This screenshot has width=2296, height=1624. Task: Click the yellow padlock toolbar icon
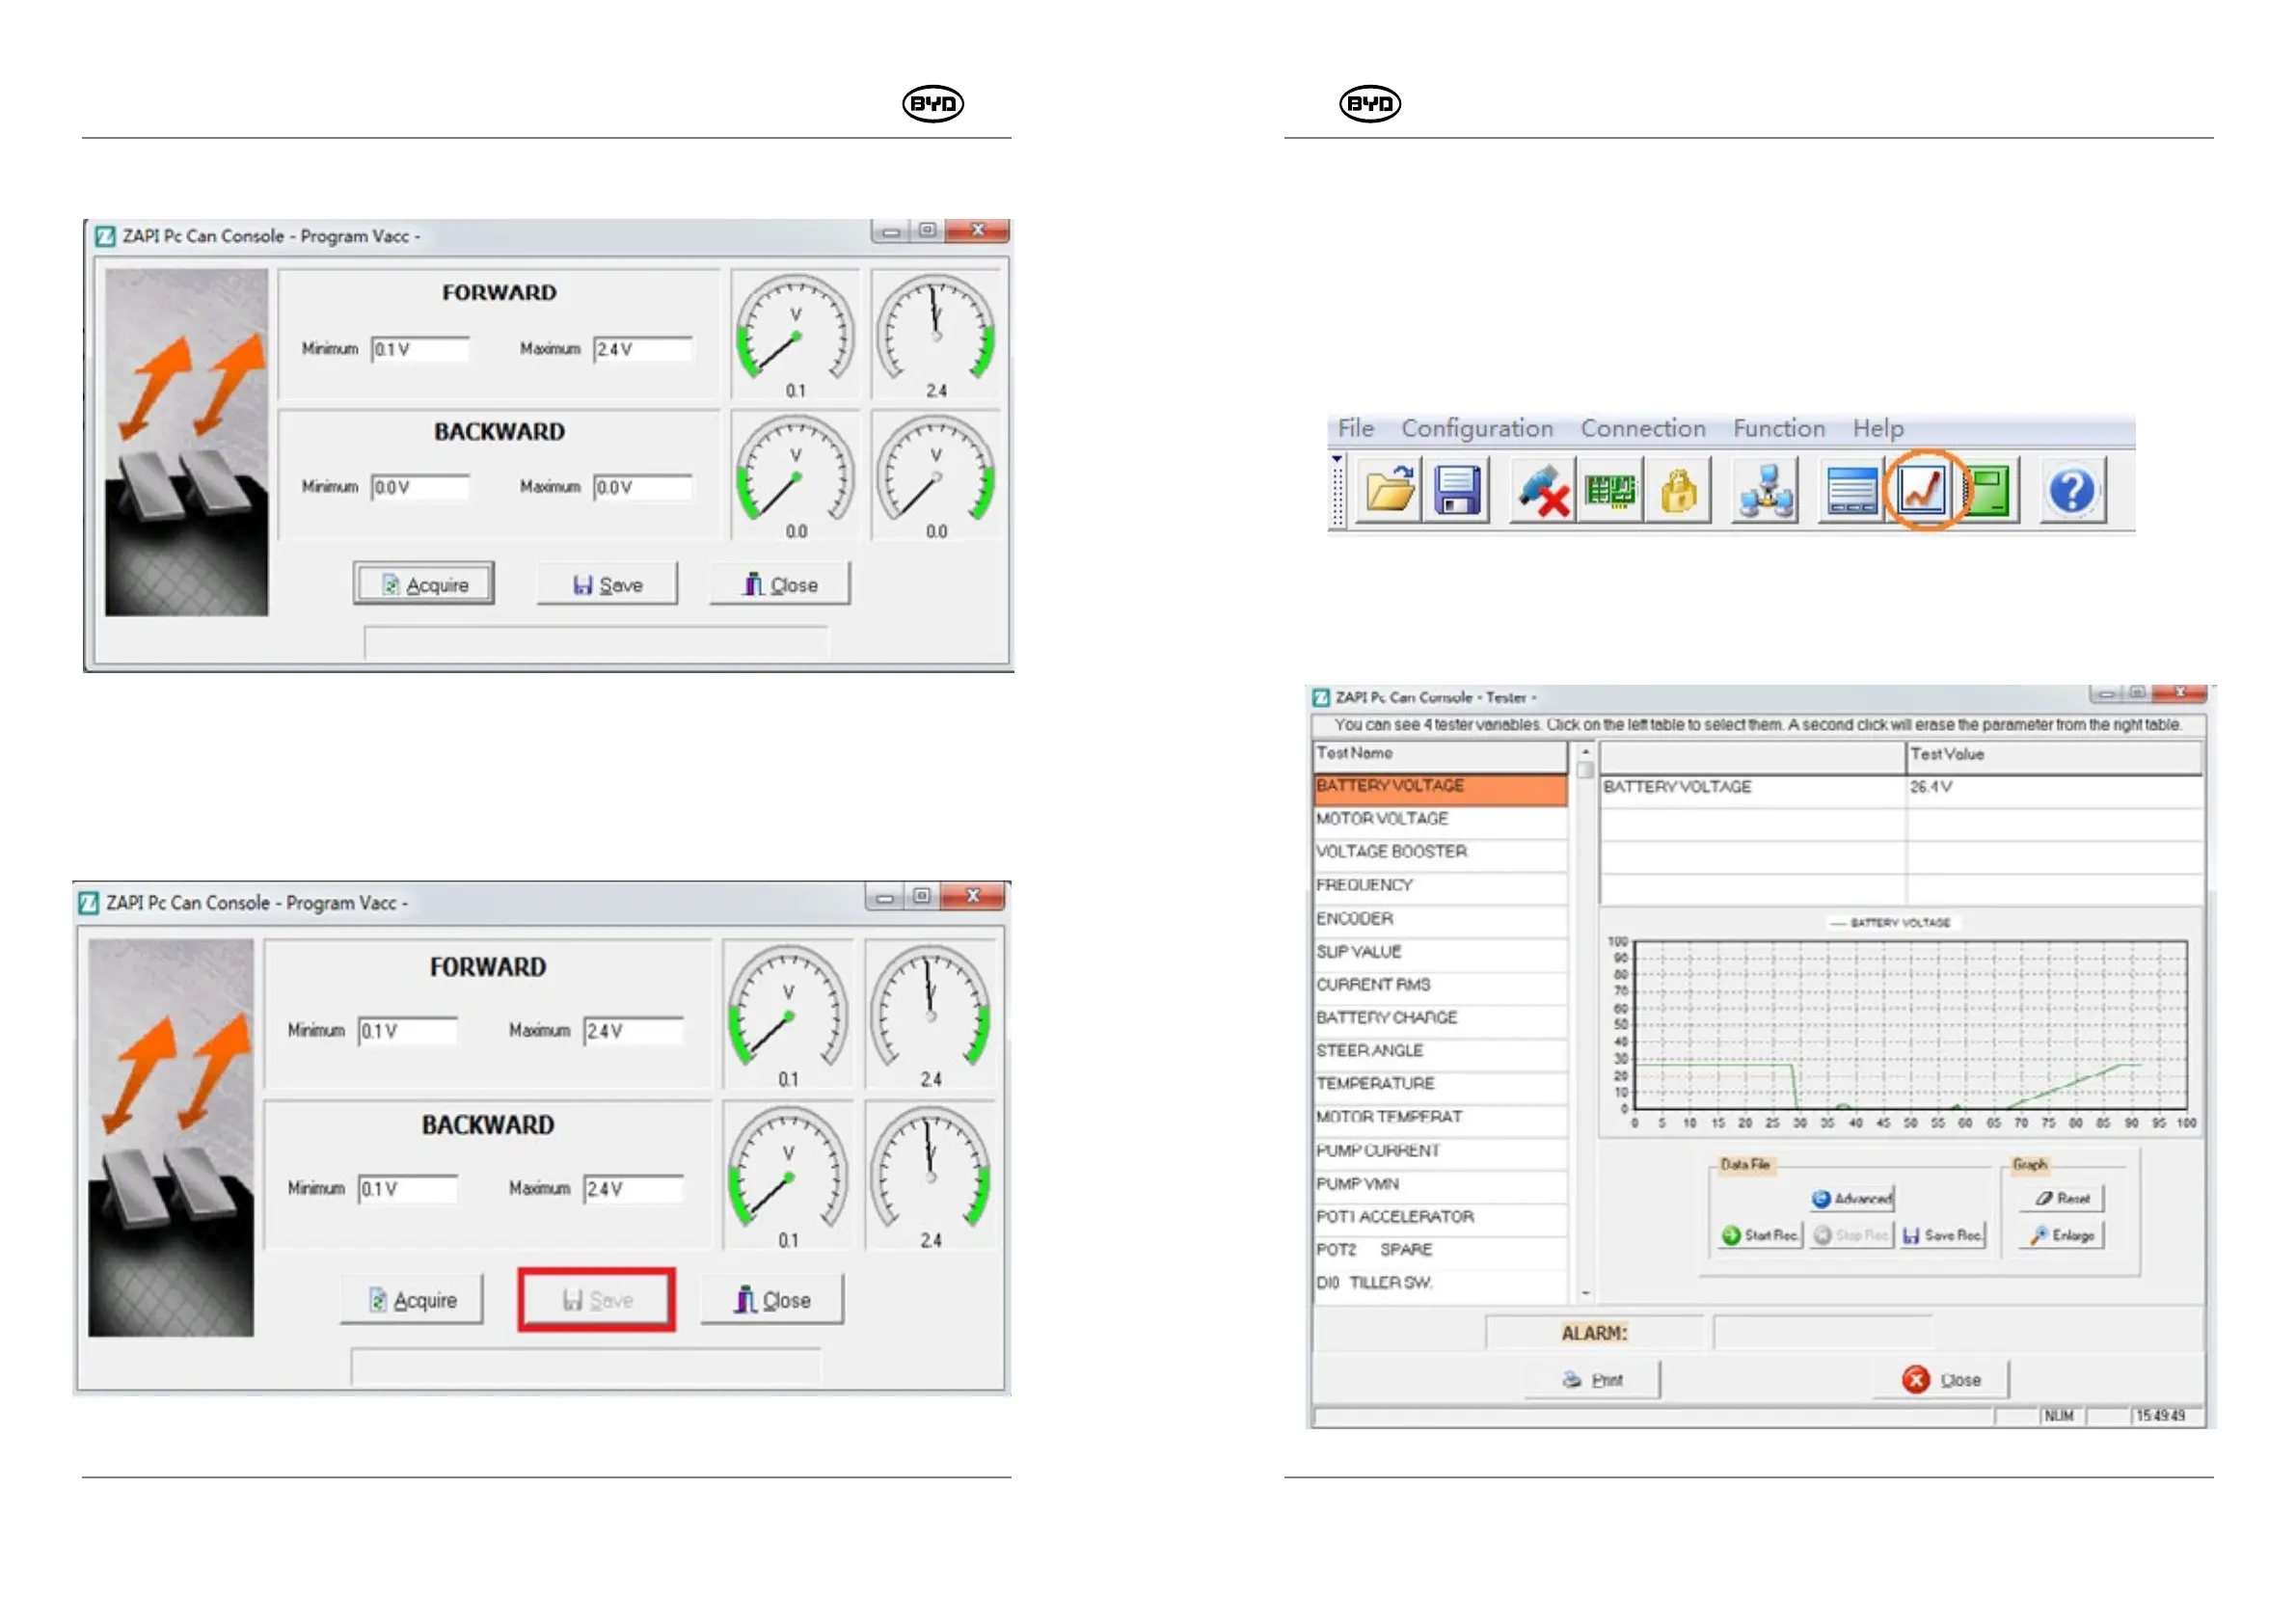1679,490
